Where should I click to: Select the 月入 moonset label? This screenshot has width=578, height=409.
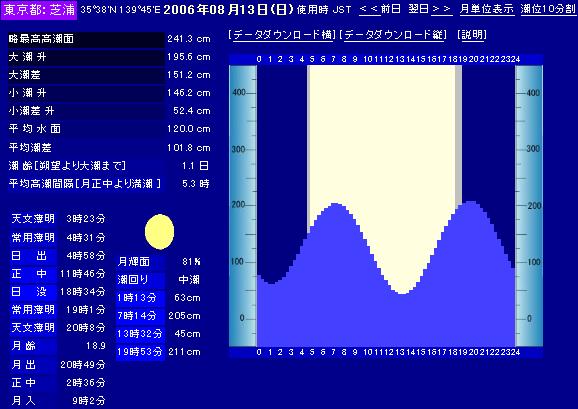[24, 401]
